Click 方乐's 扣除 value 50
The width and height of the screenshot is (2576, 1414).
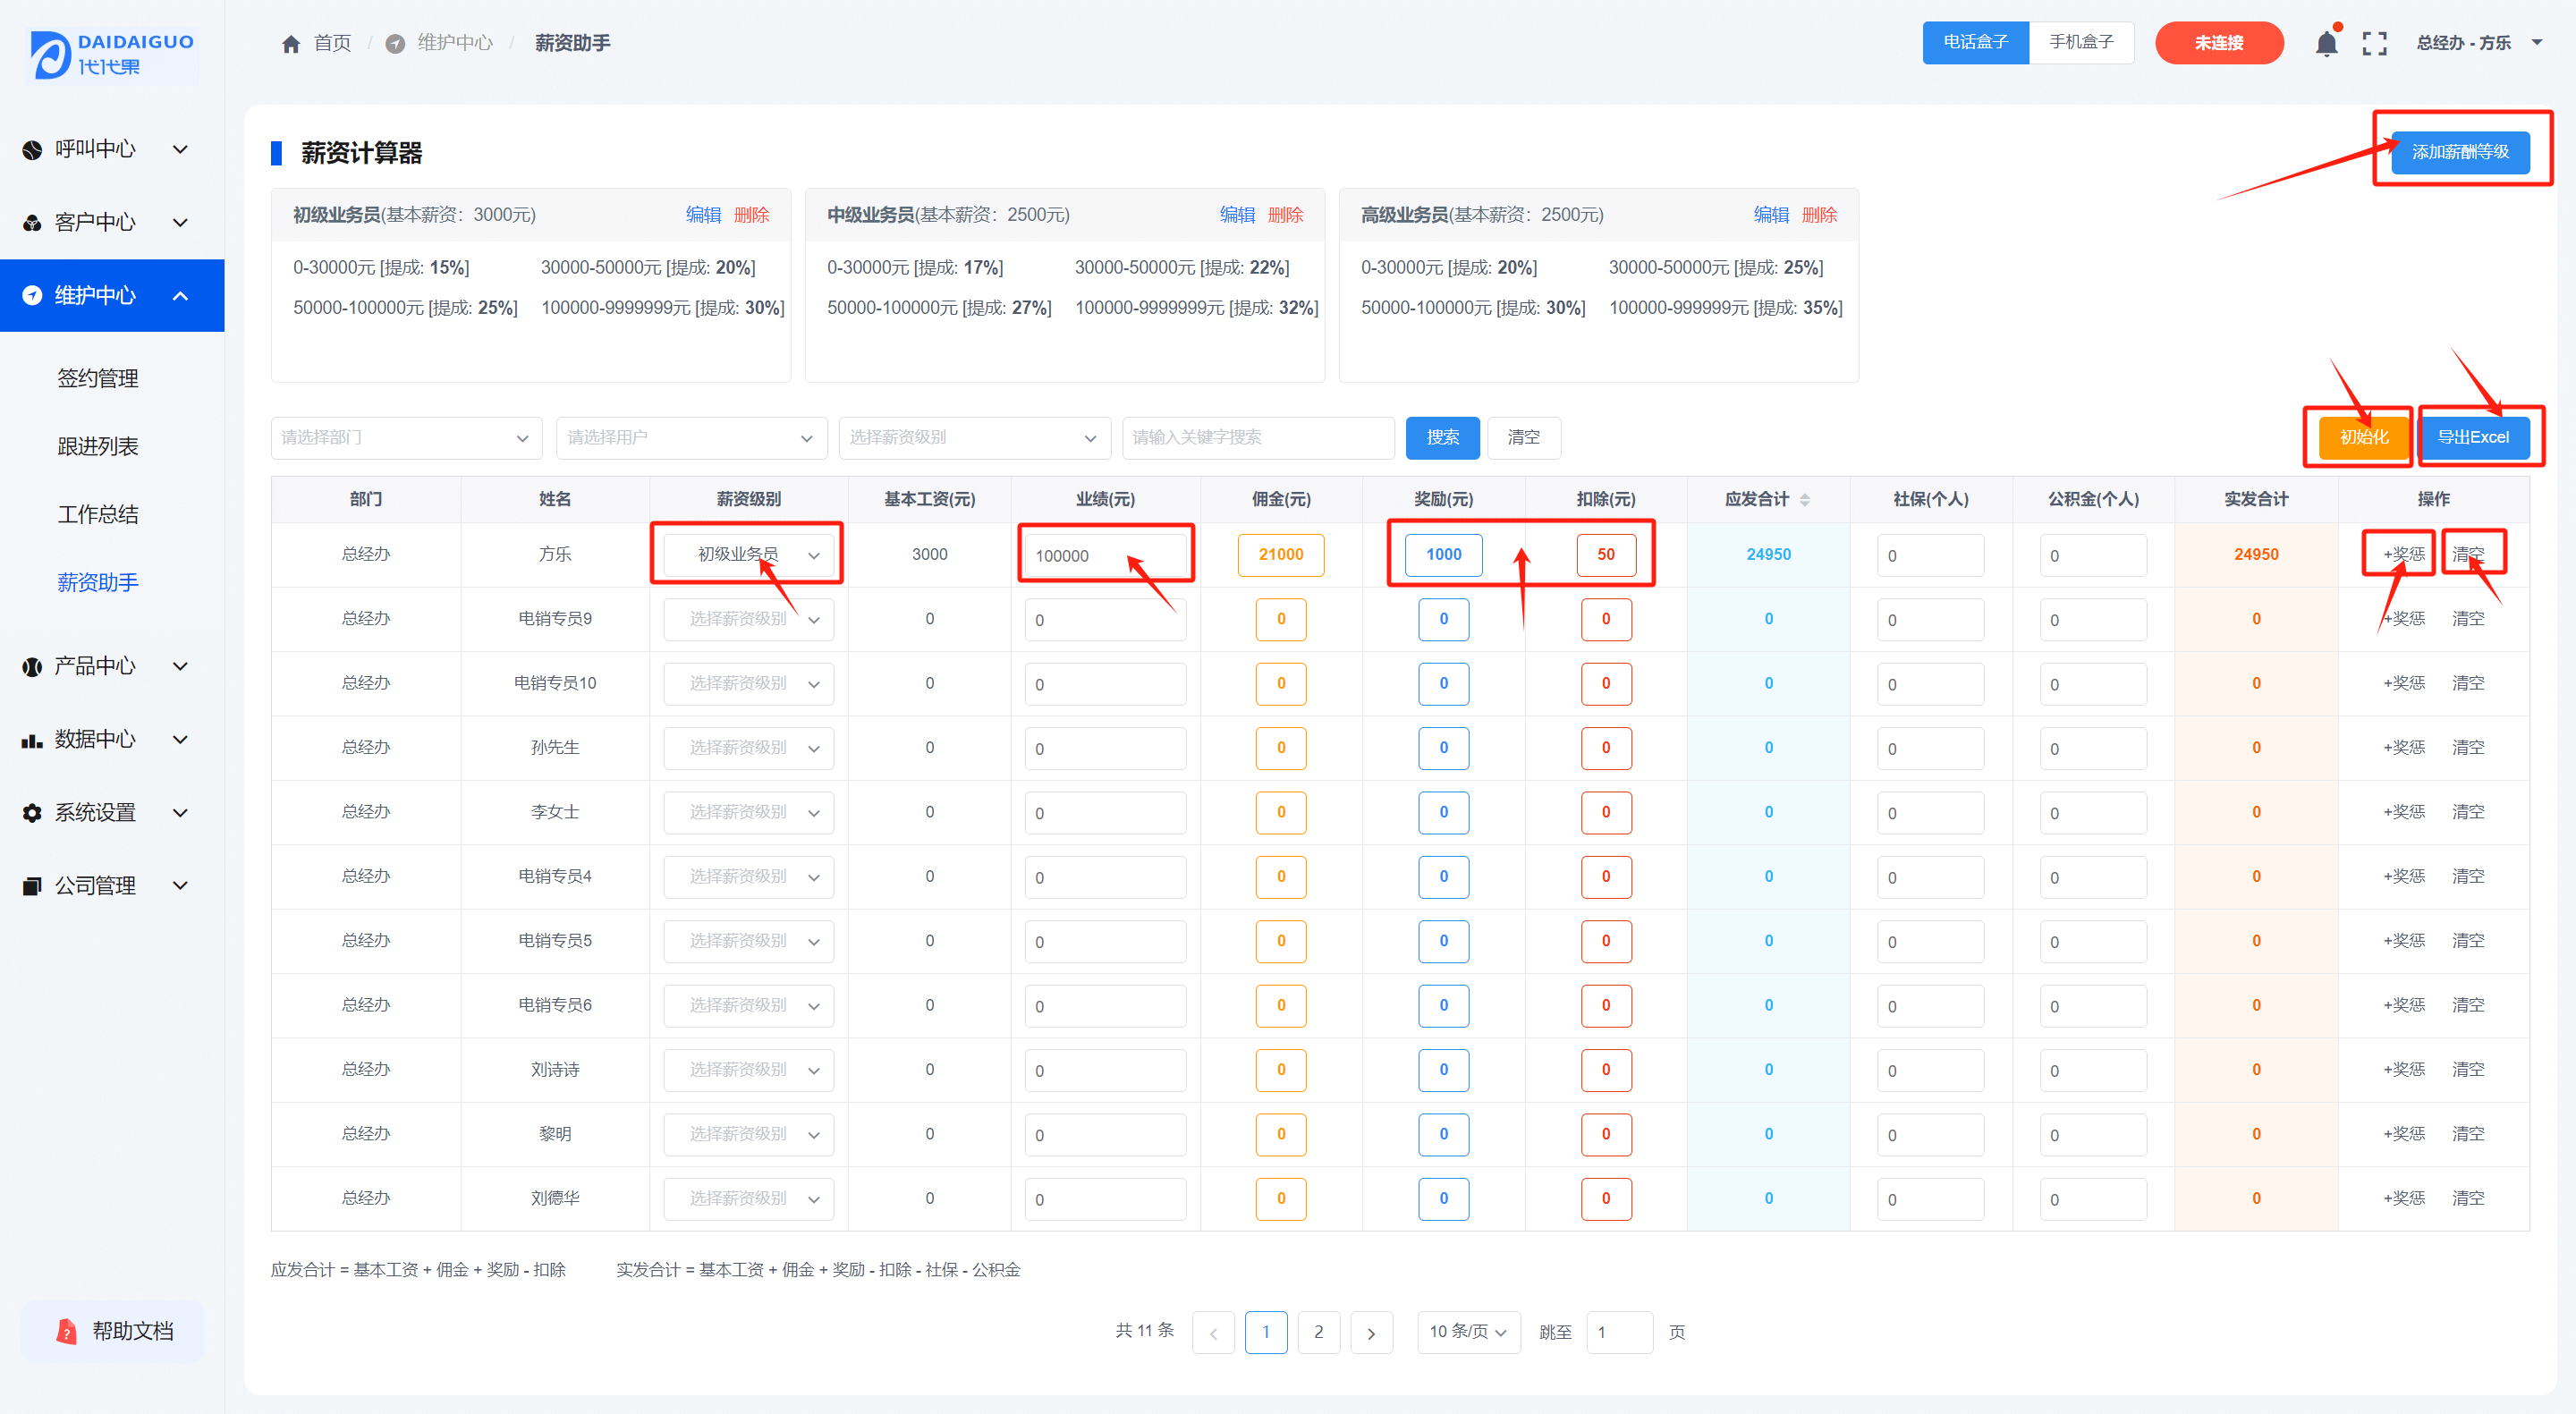1606,555
